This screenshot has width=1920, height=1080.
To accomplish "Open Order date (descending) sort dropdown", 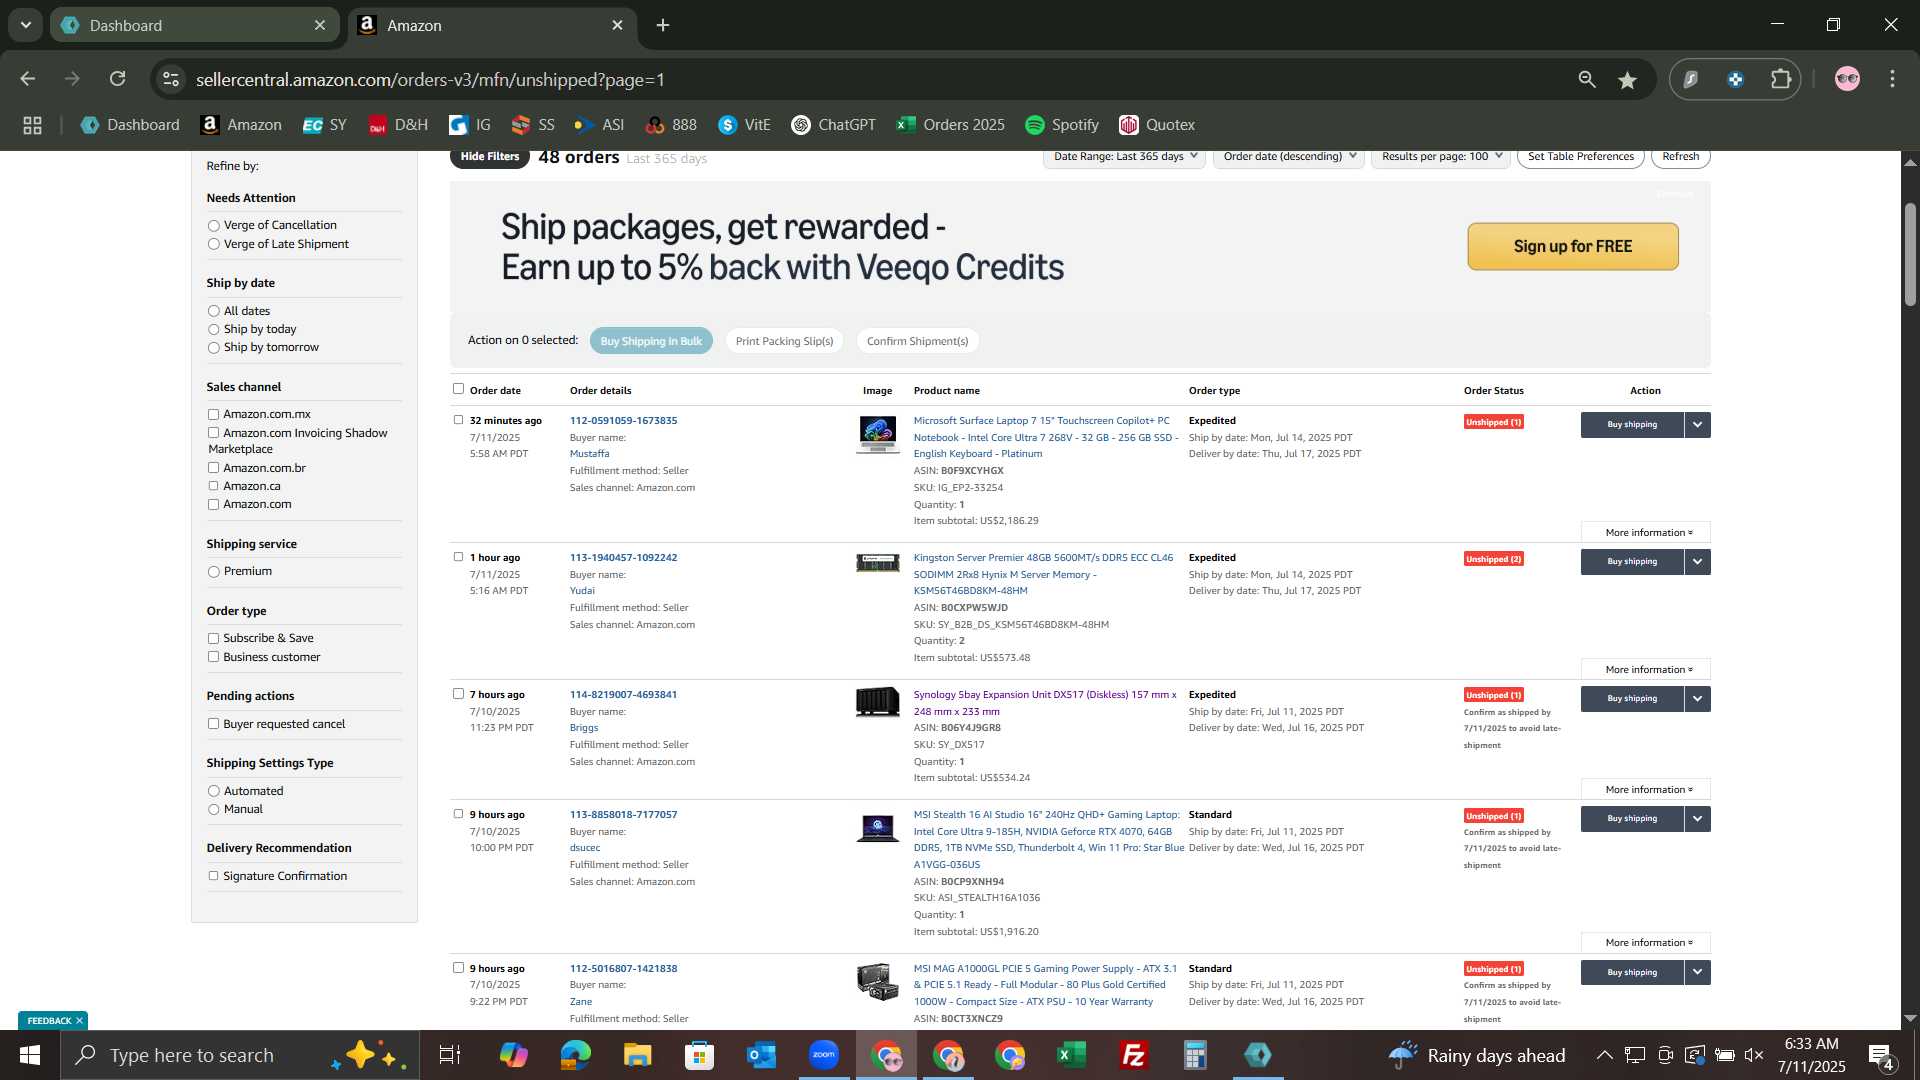I will pos(1289,157).
